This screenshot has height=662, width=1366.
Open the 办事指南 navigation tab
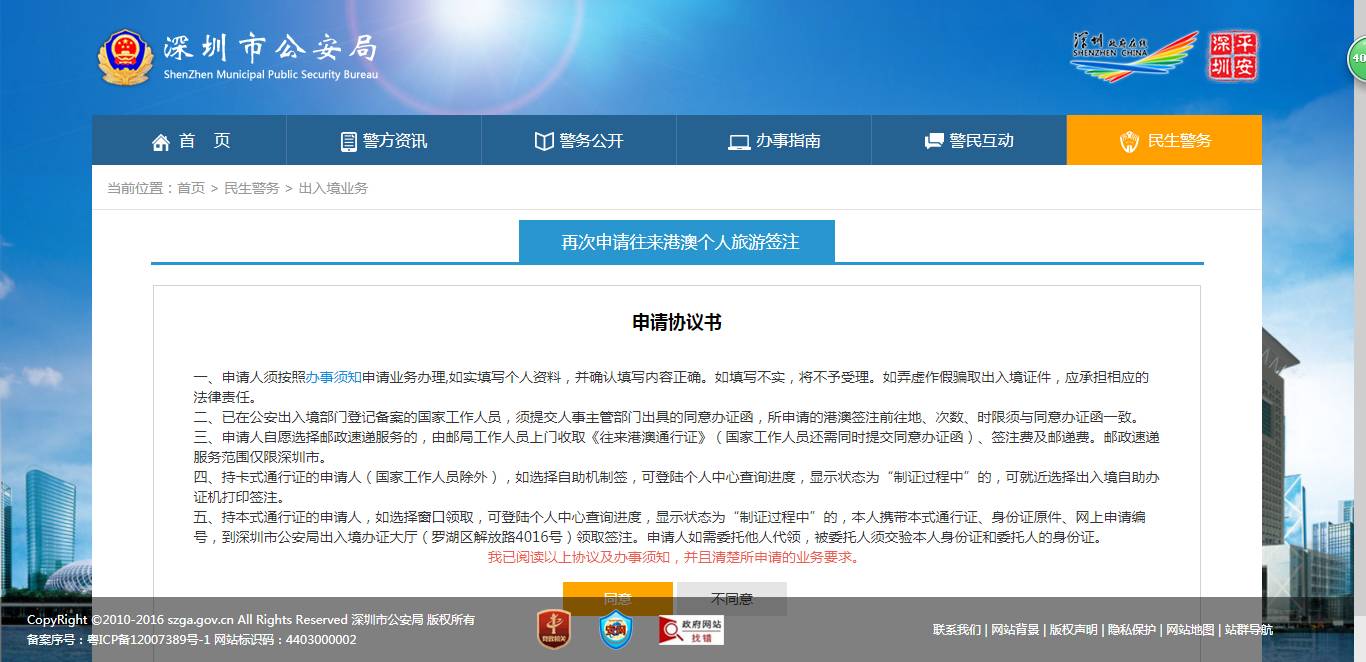(774, 141)
